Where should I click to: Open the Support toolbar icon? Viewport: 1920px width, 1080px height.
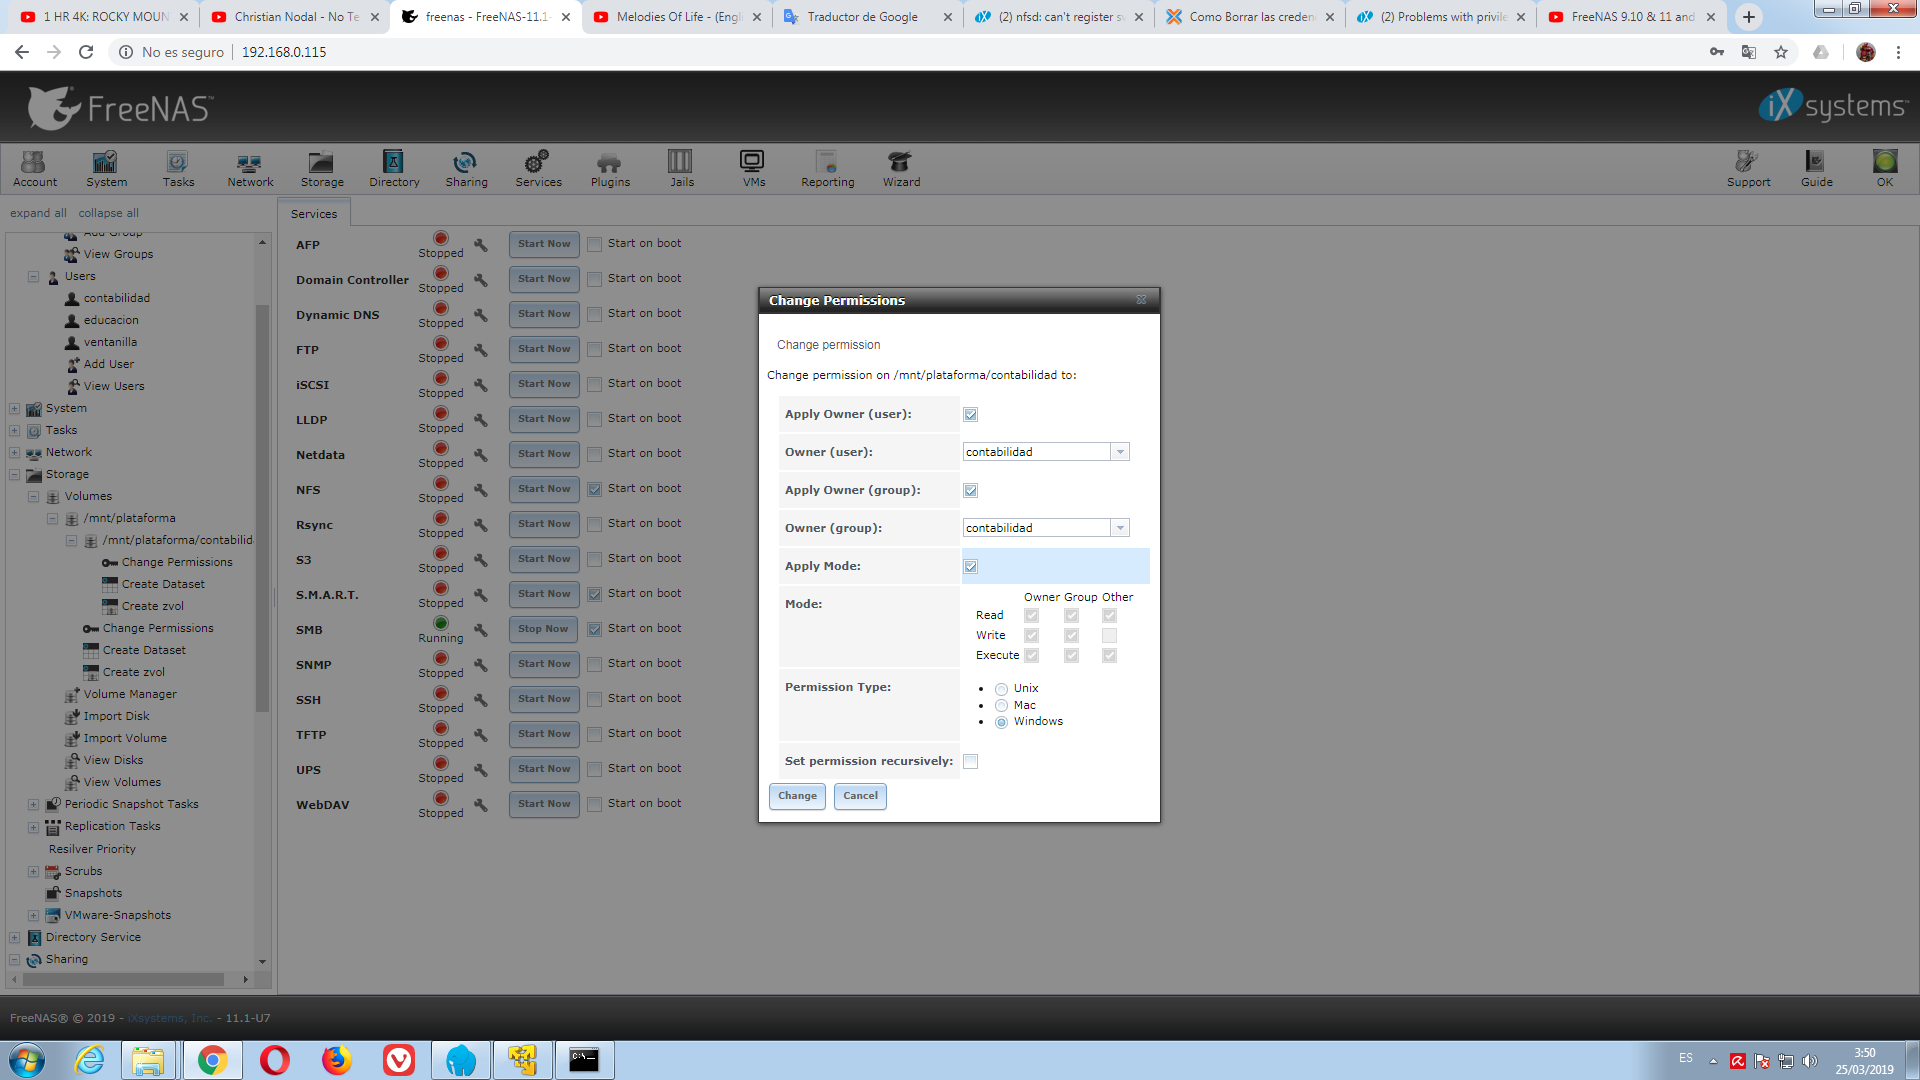(1748, 168)
